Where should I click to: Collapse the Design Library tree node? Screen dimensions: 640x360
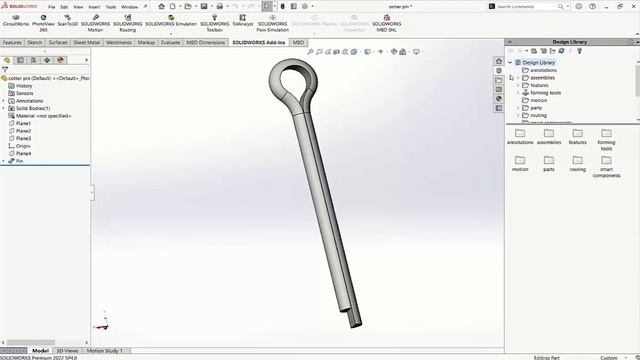coord(510,62)
